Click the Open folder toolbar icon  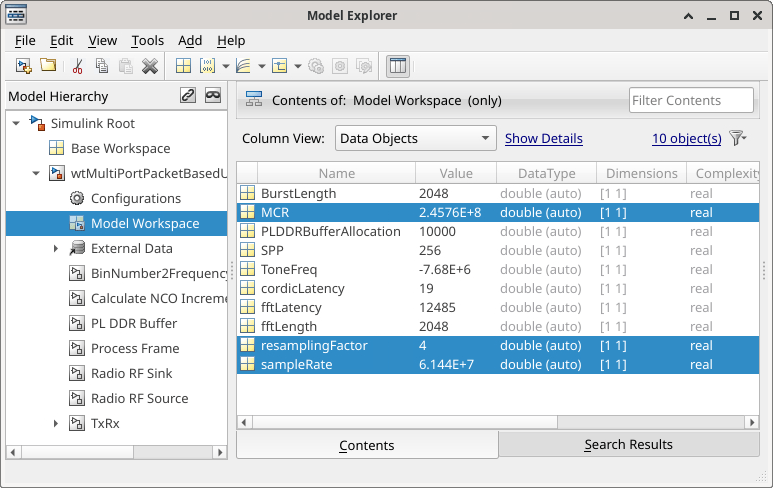[48, 66]
